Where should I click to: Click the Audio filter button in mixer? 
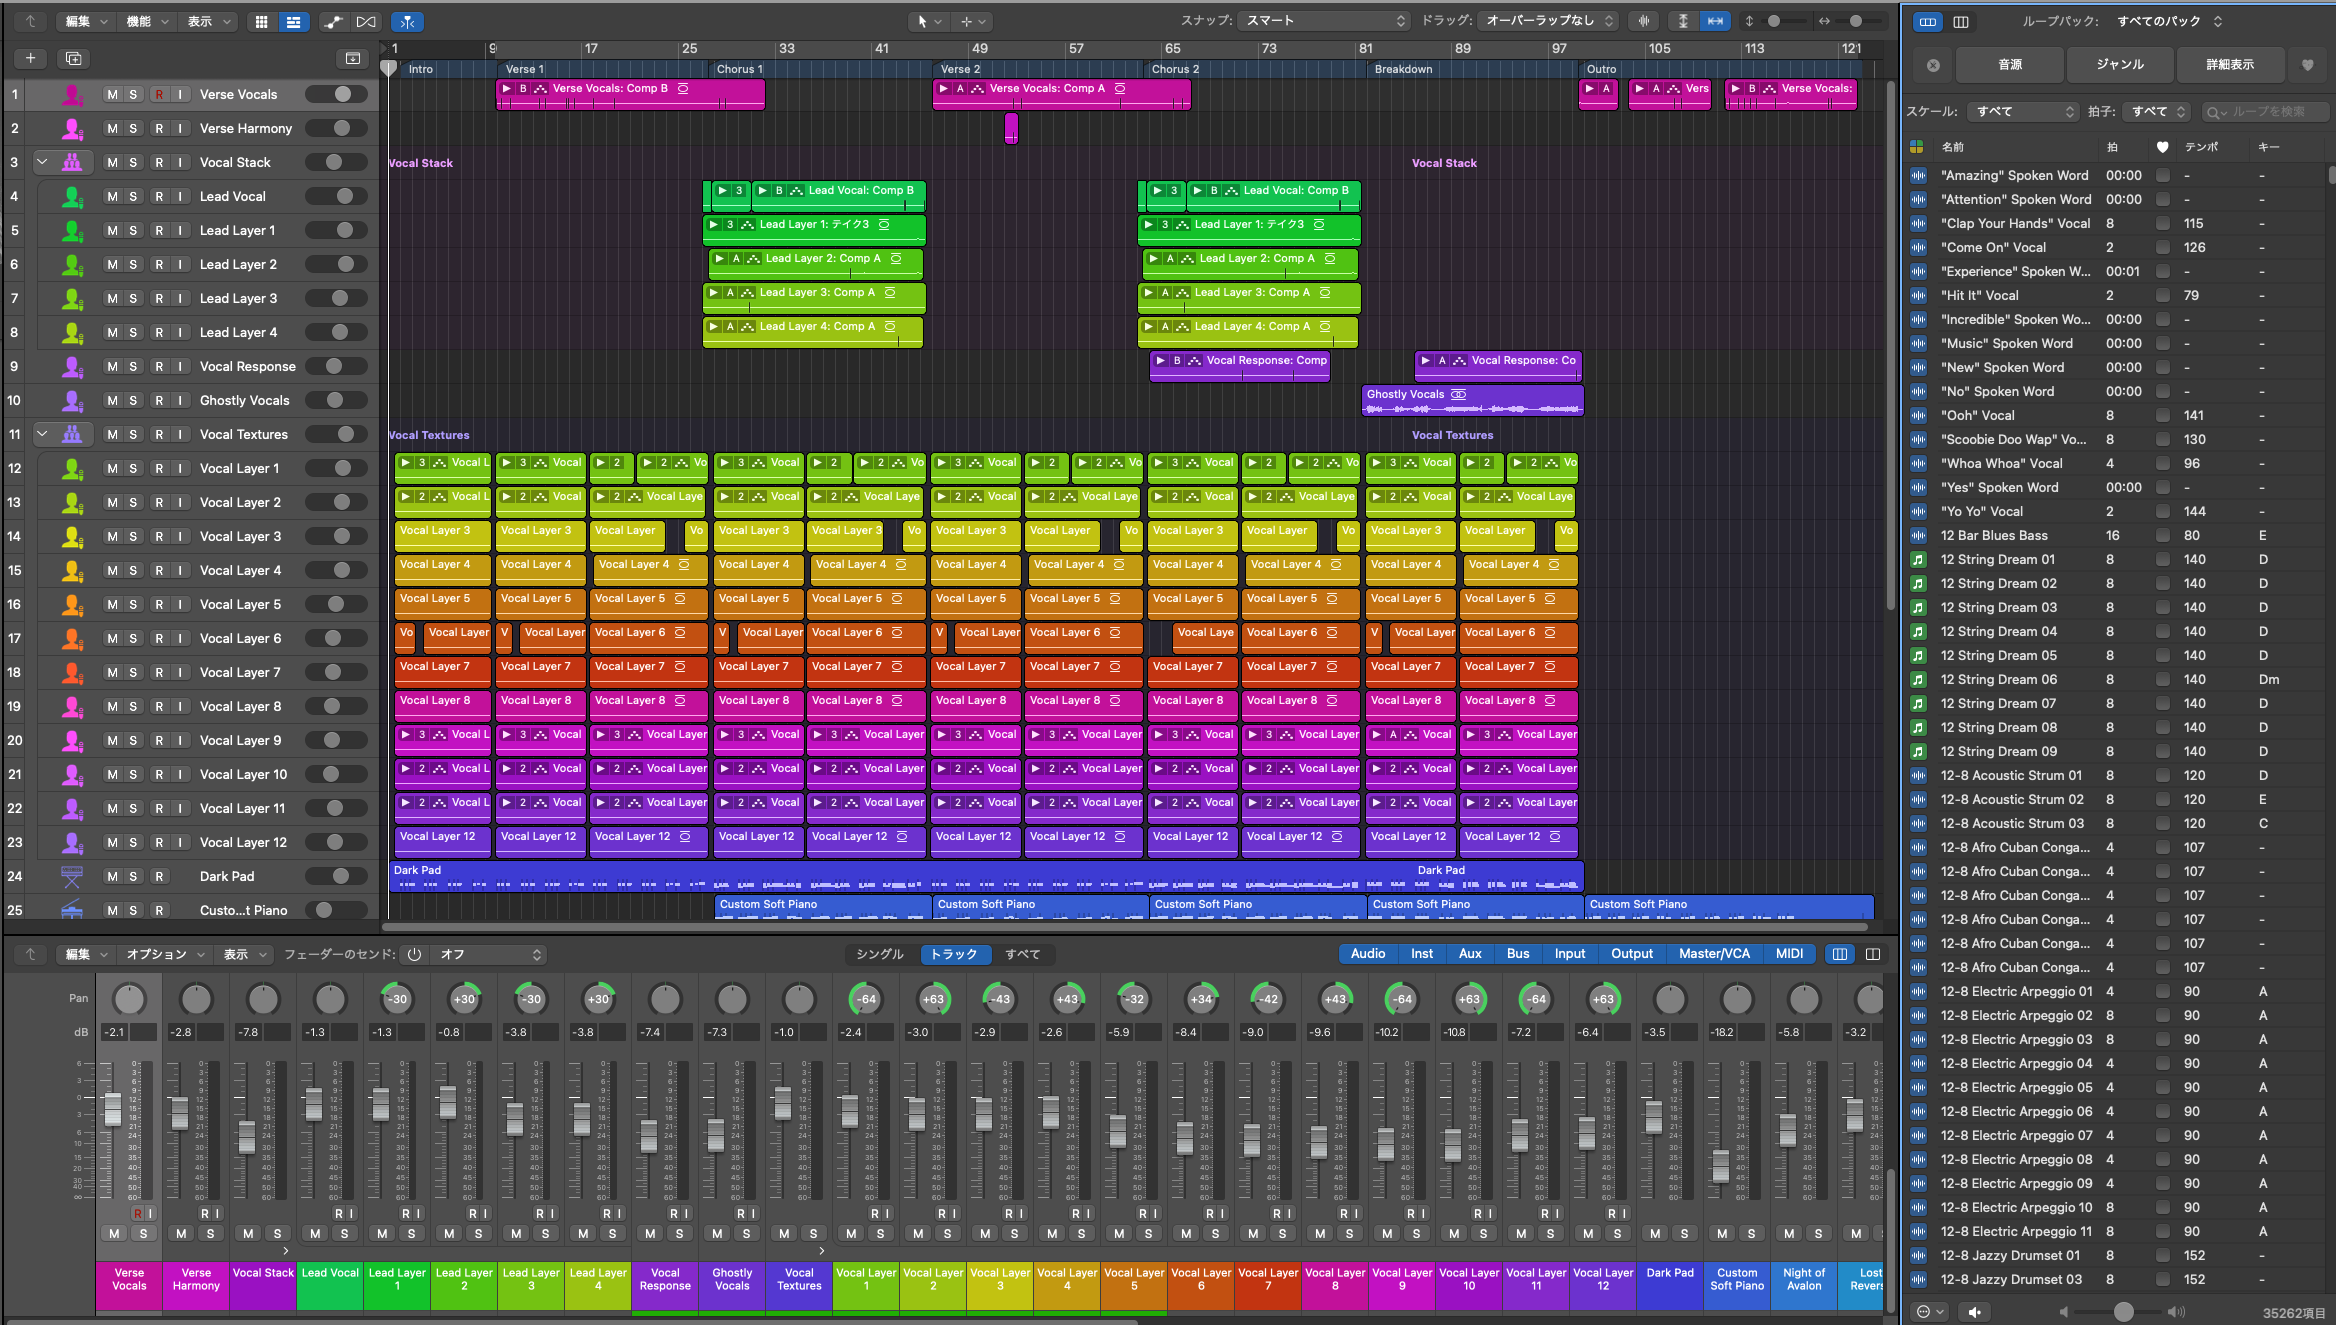(1368, 953)
